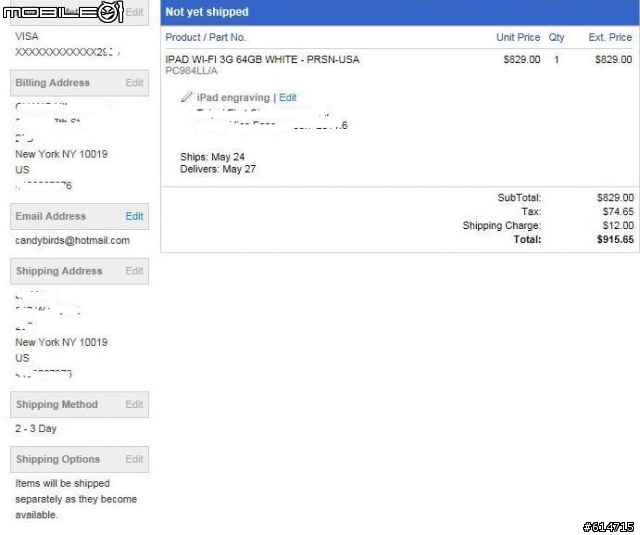Click the Items will be shipped separately note
This screenshot has height=535, width=640.
click(x=76, y=499)
